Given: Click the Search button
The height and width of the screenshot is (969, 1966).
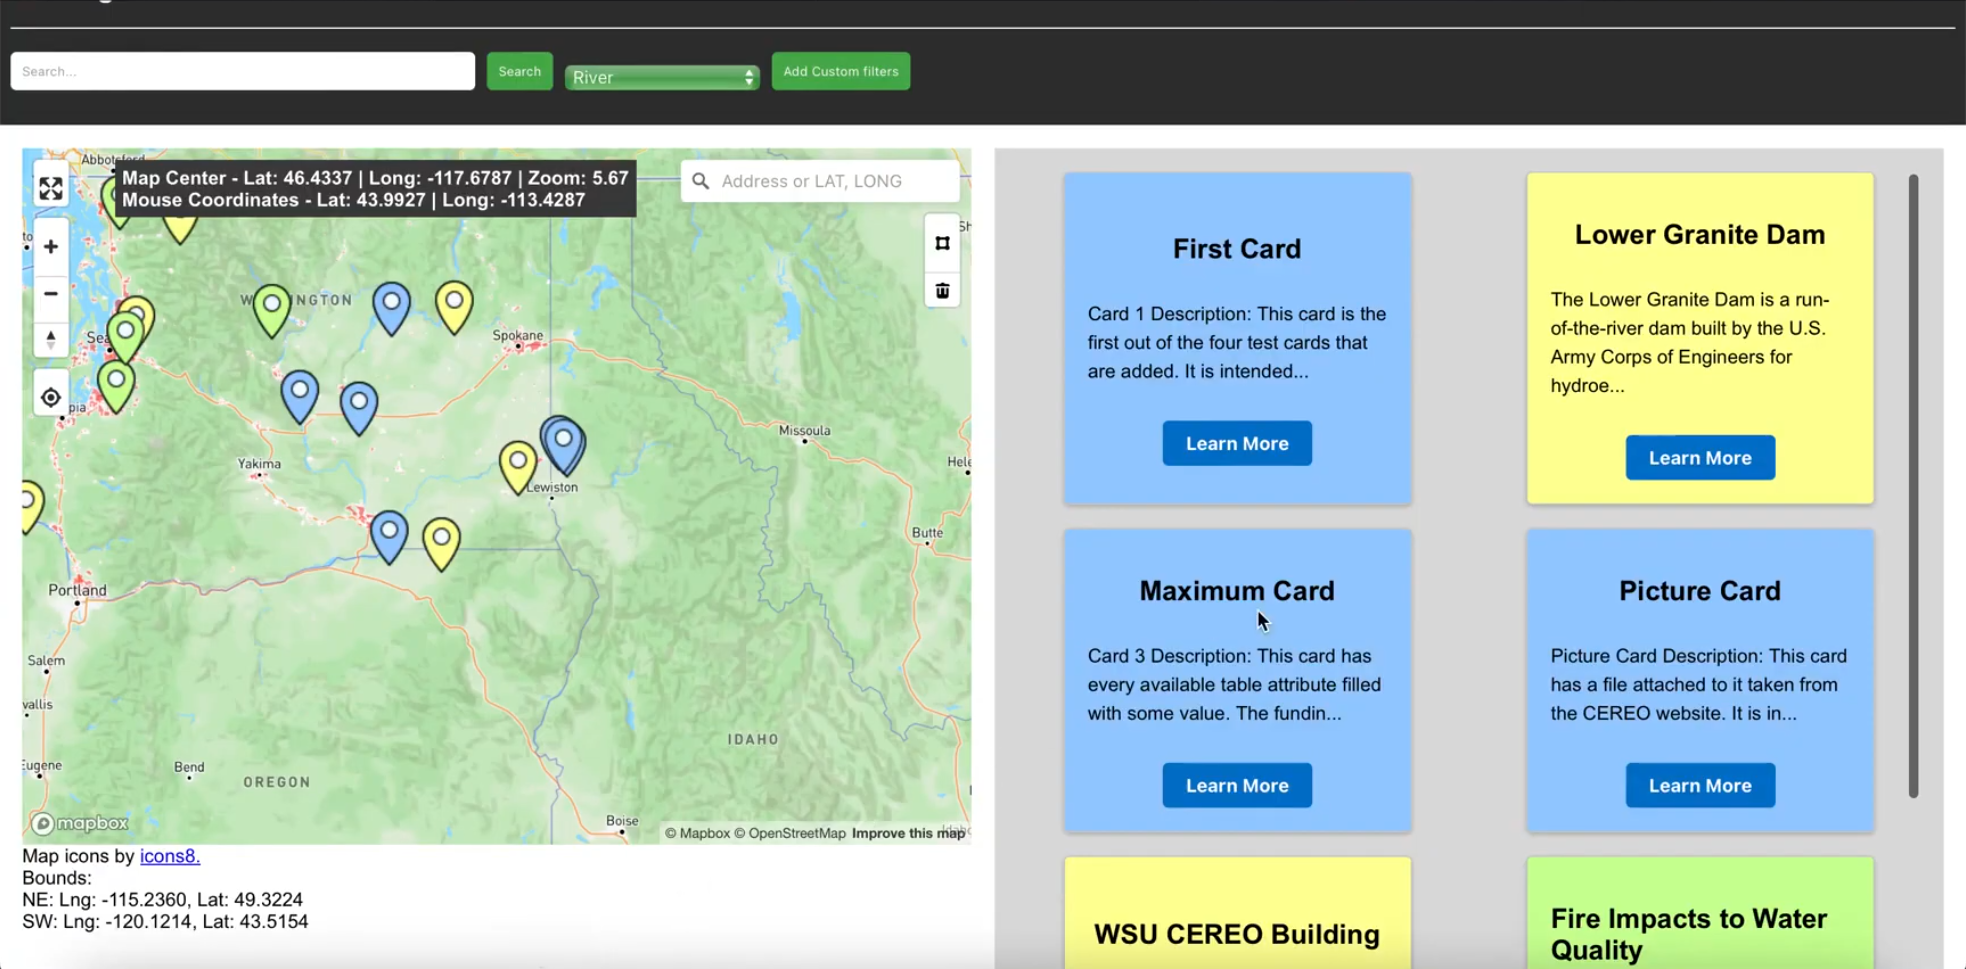Looking at the screenshot, I should pos(519,71).
